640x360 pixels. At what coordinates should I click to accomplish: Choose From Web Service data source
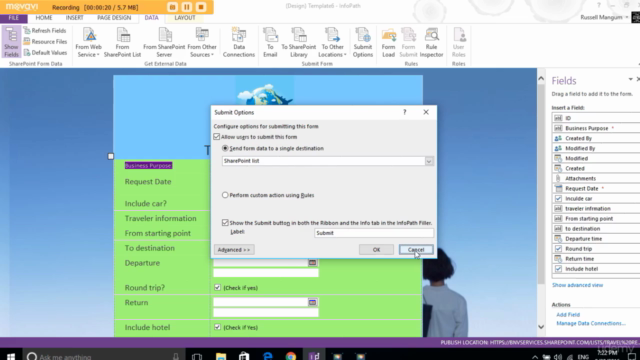pos(89,42)
